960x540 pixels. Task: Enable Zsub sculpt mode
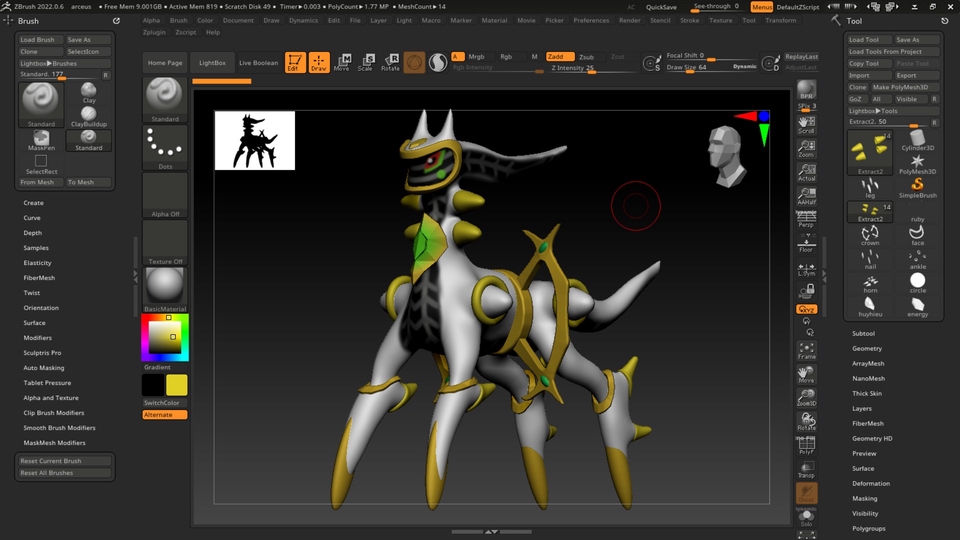coord(587,56)
